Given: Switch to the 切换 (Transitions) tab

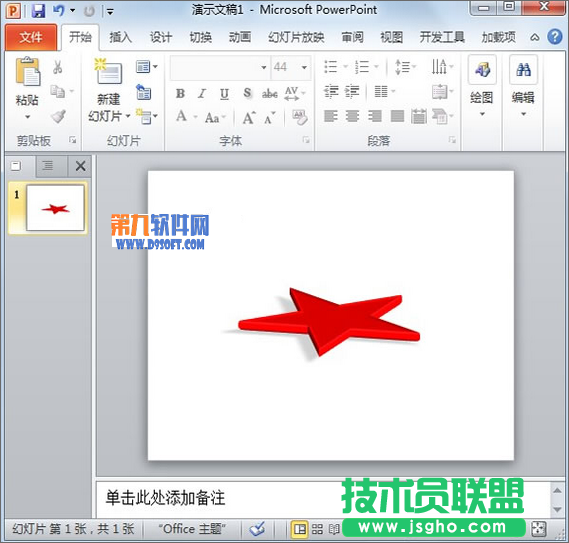Looking at the screenshot, I should 200,37.
